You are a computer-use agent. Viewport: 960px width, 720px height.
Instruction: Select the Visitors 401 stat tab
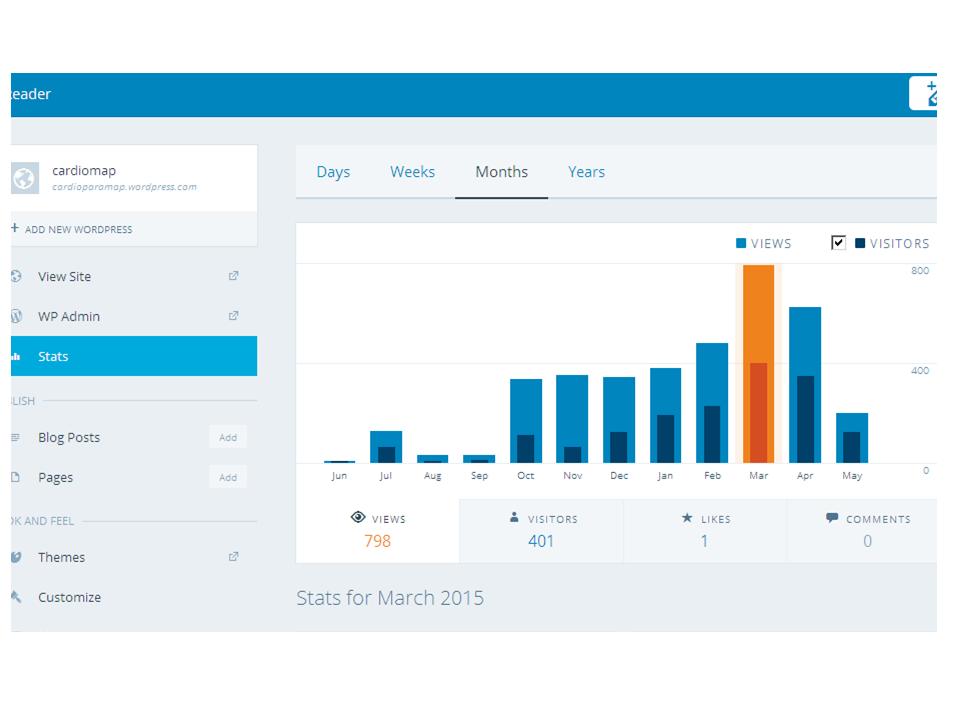541,531
